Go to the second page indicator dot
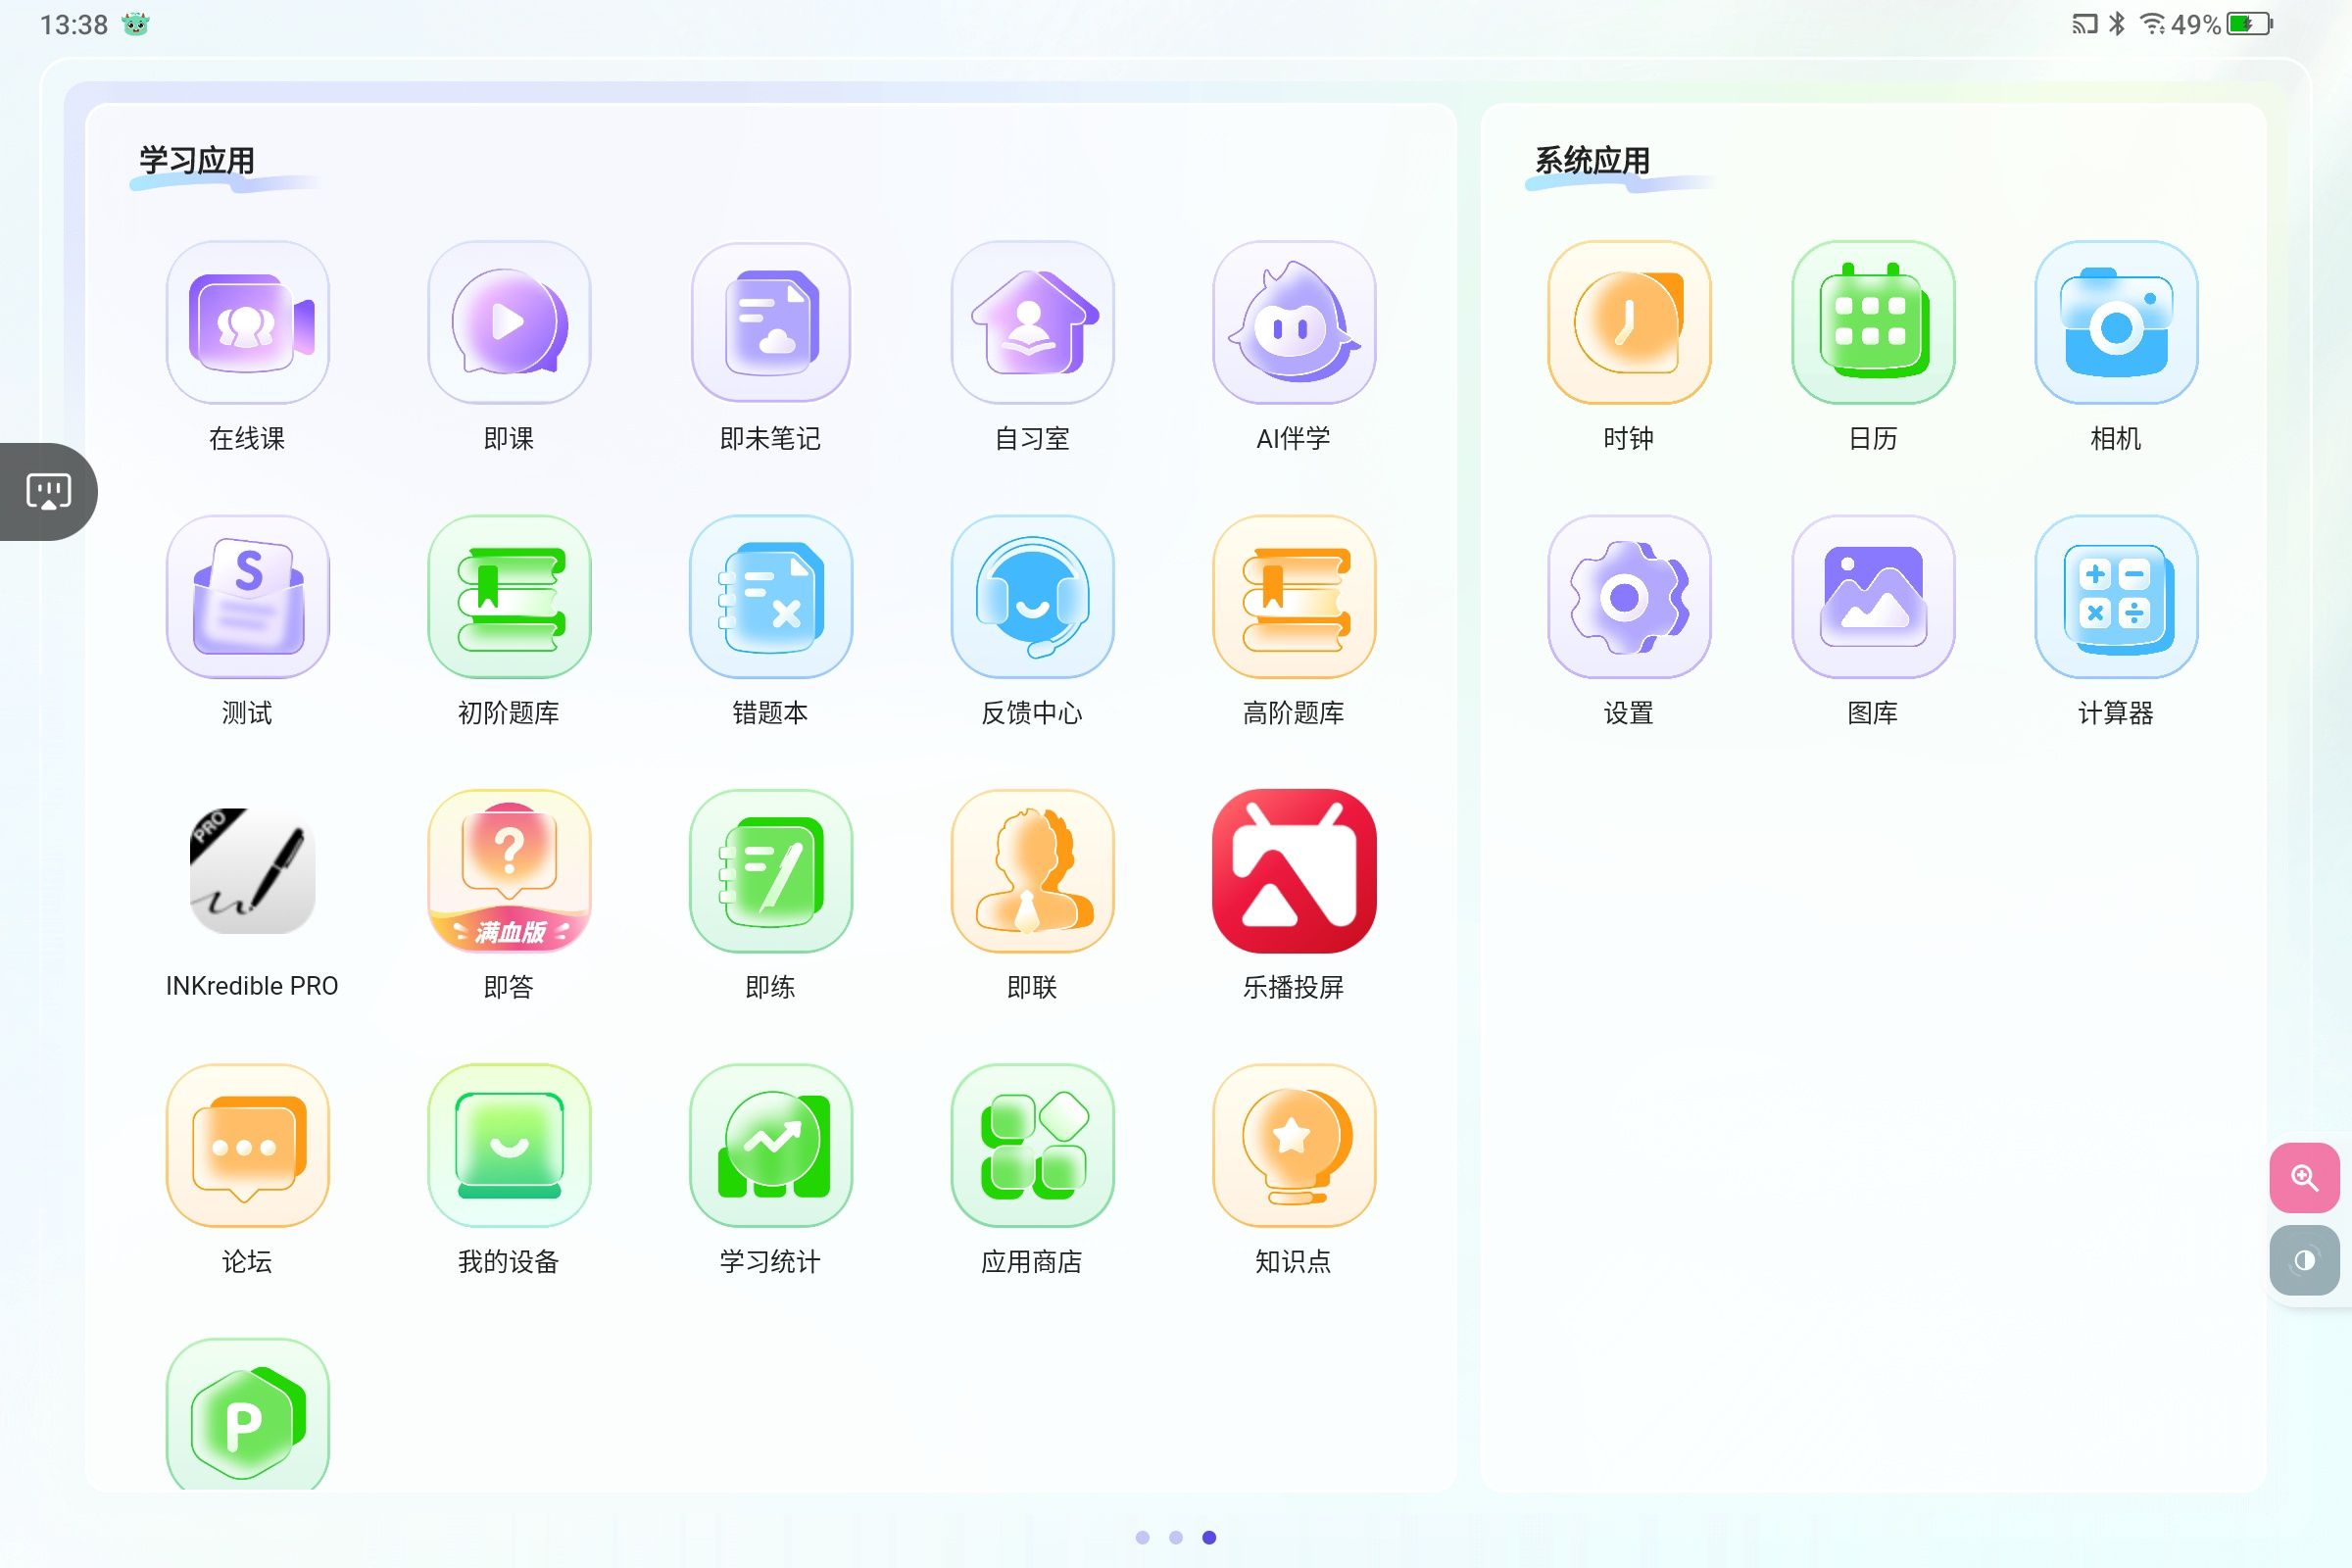The height and width of the screenshot is (1568, 2352). coord(1176,1537)
